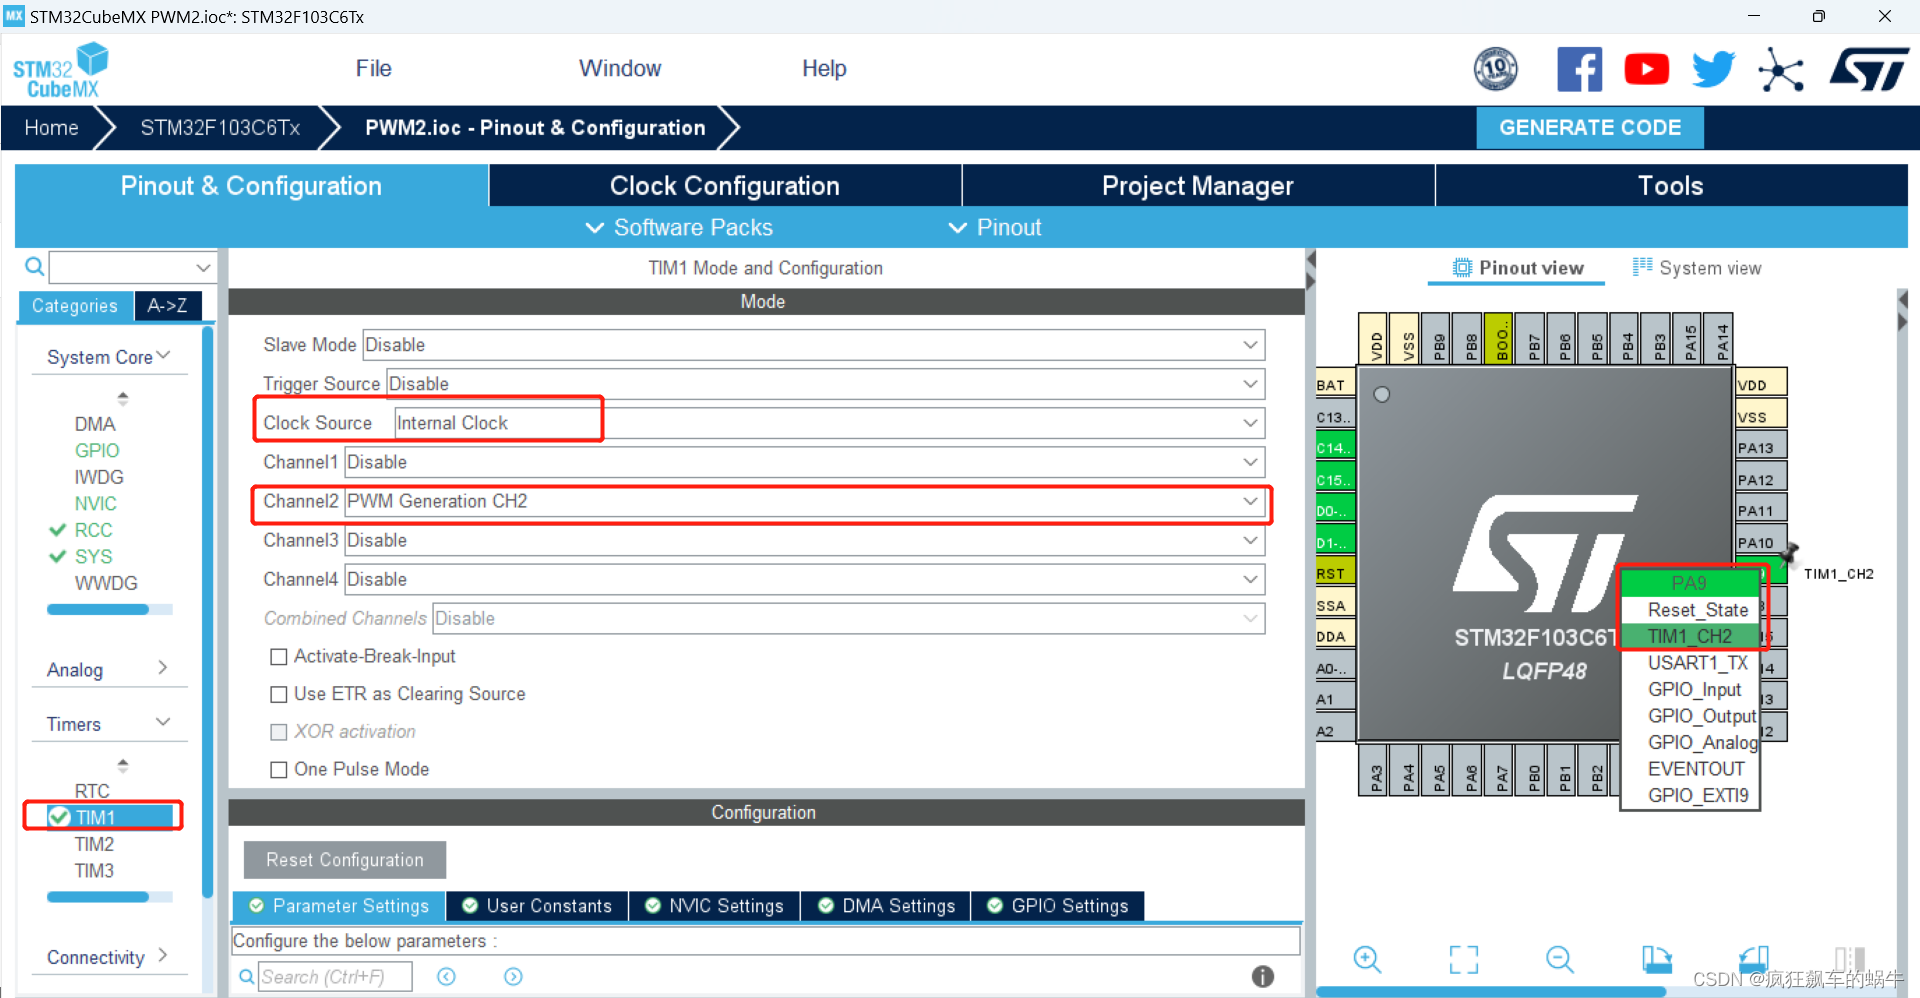Open the Help menu
This screenshot has width=1920, height=998.
click(824, 68)
